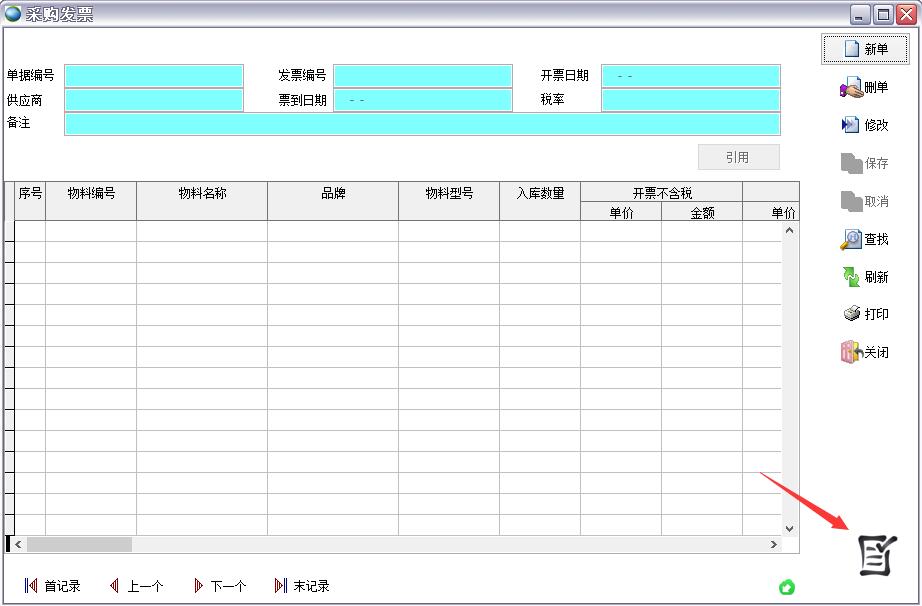Image resolution: width=922 pixels, height=606 pixels.
Task: Click into the 发票编号 invoice number field
Action: 423,76
